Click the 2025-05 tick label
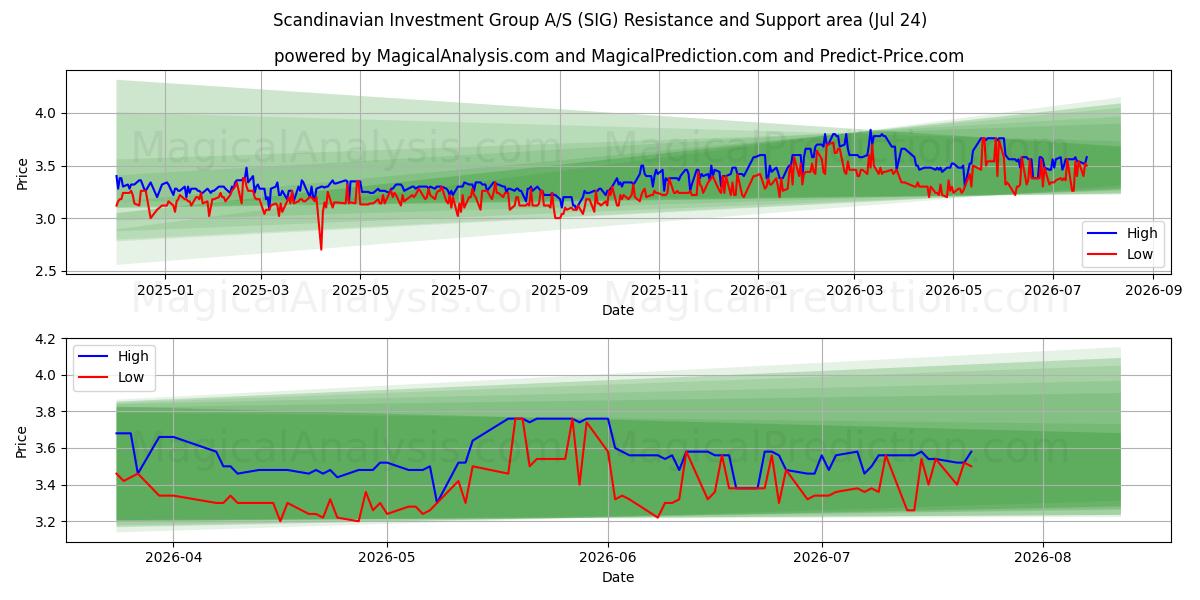 (x=360, y=290)
